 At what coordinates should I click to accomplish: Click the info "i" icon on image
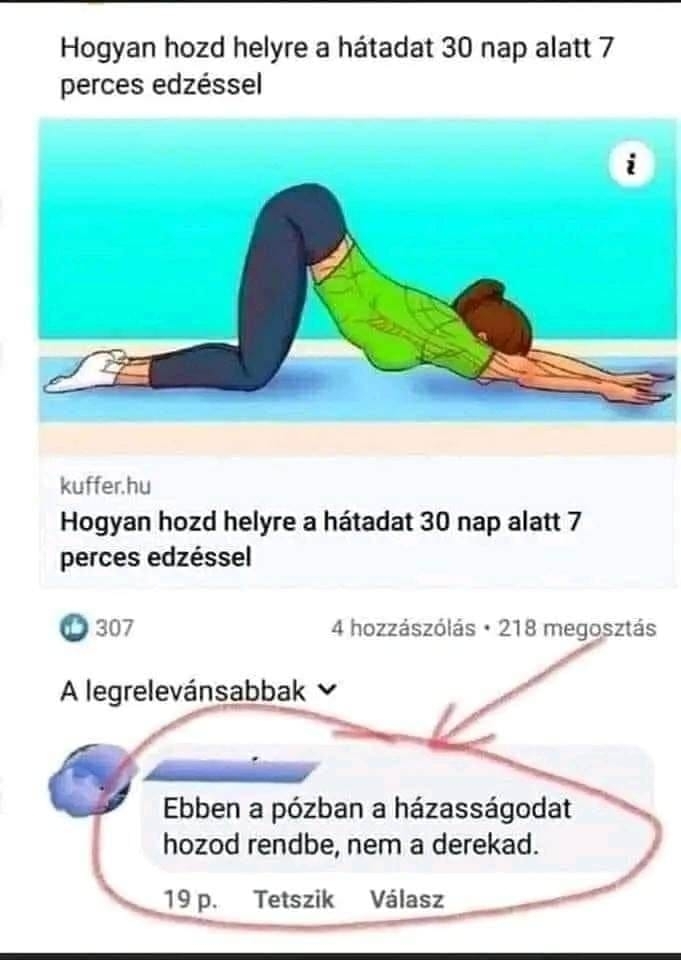click(631, 164)
